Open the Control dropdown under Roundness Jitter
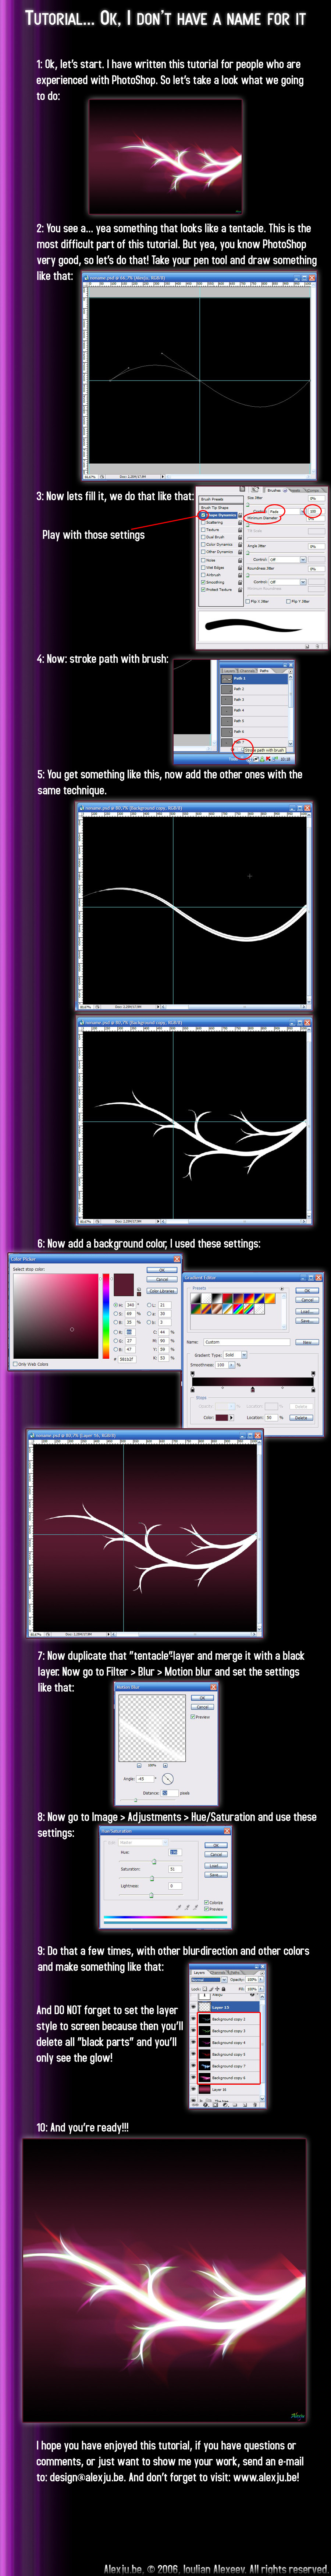 [286, 582]
